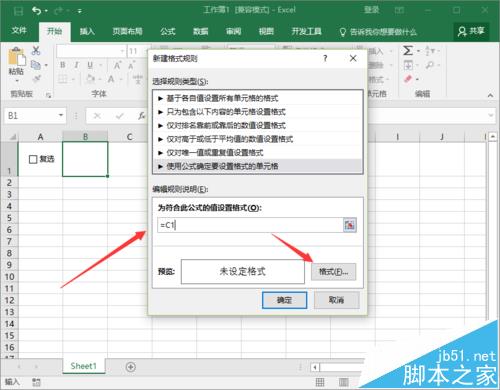500x390 pixels.
Task: Click the Tell Me lightbulb search box
Action: pyautogui.click(x=378, y=32)
